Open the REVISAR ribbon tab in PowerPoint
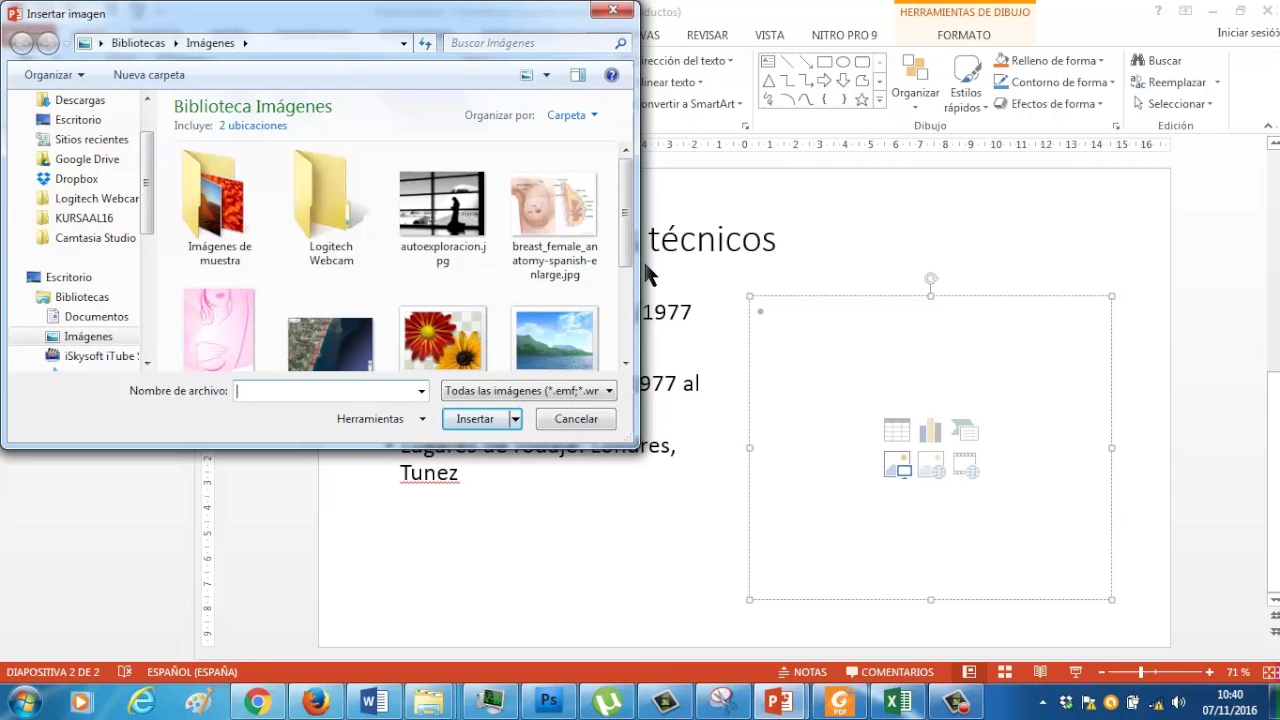The width and height of the screenshot is (1280, 720). [x=707, y=35]
